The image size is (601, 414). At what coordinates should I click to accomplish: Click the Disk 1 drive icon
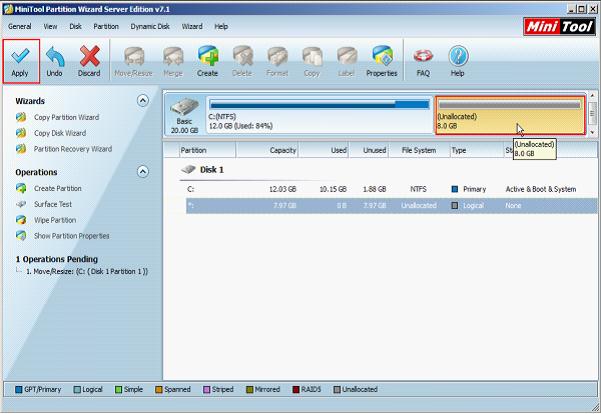point(189,169)
